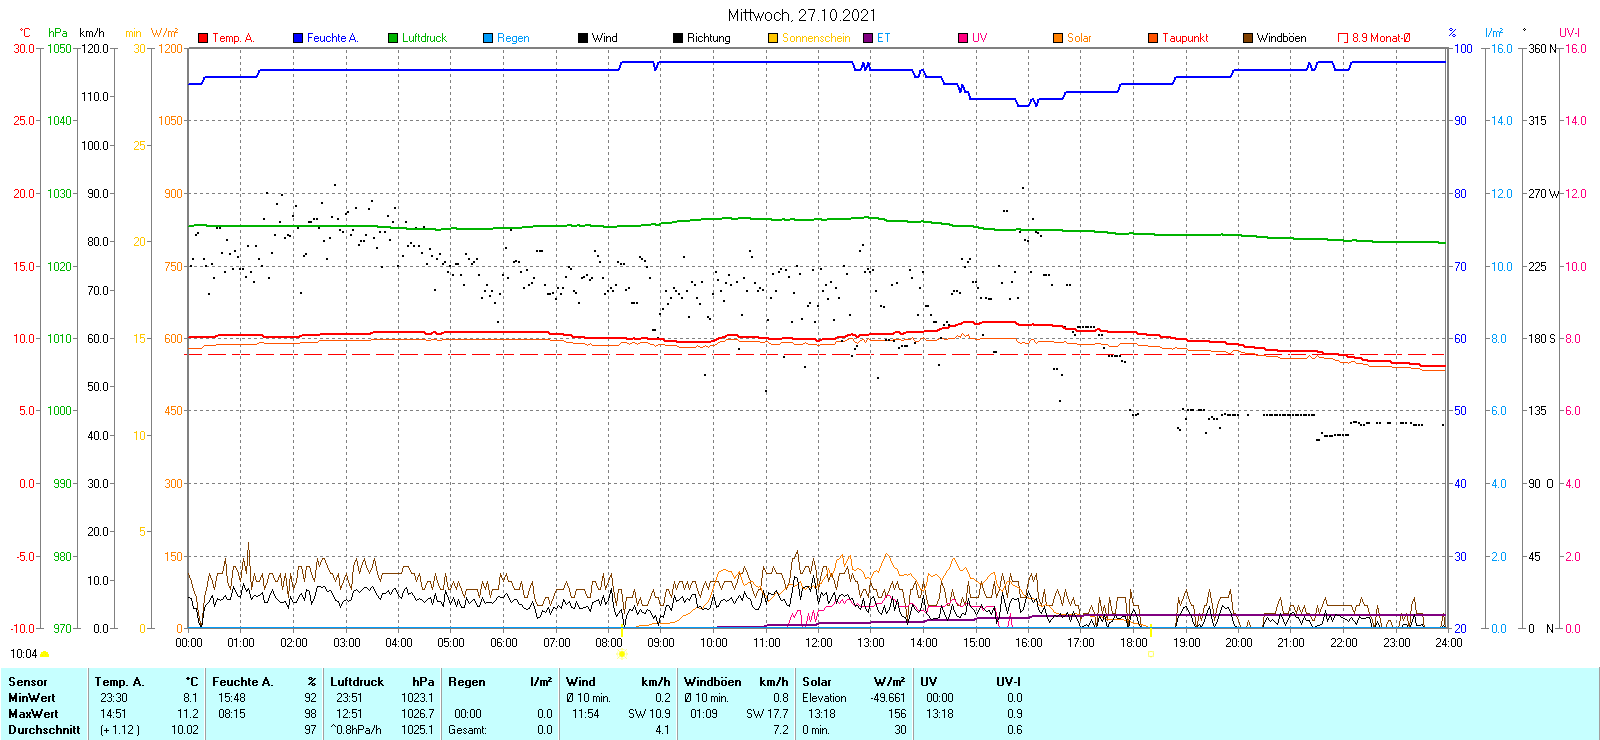Click the green hPa axis unit label

coord(58,33)
